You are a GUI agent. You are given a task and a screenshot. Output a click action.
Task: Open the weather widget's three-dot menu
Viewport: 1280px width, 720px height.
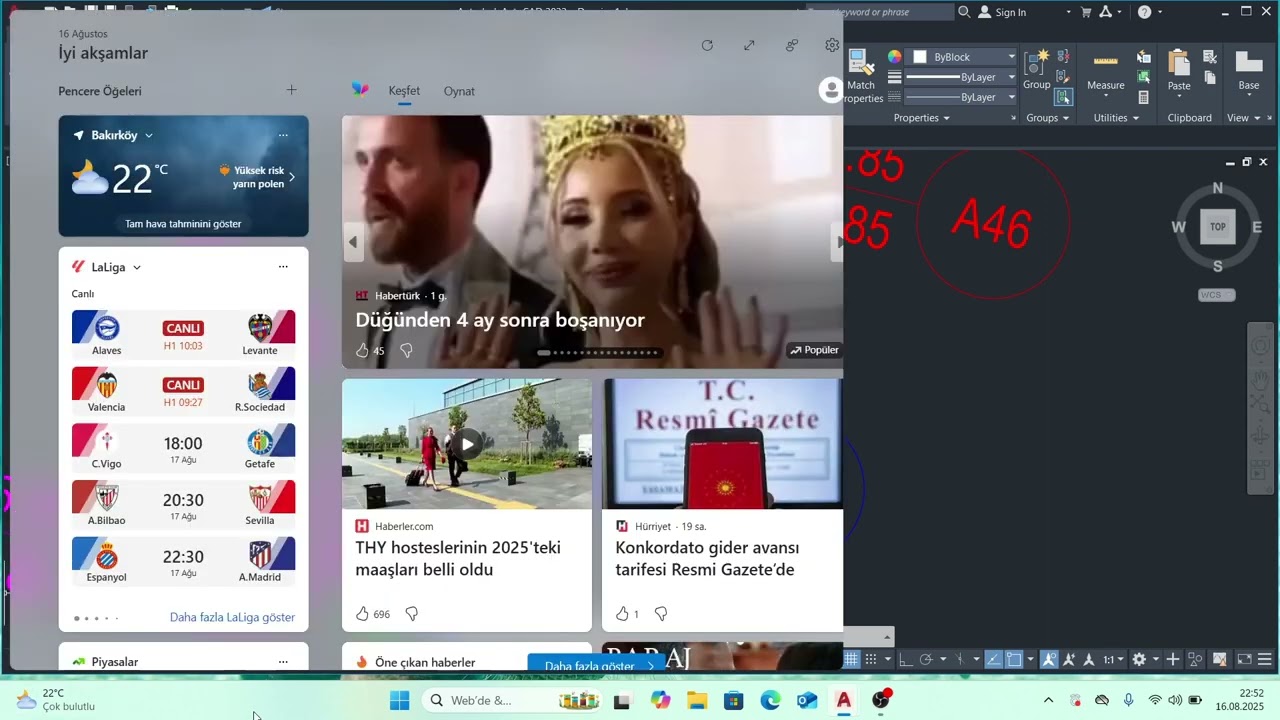click(283, 135)
